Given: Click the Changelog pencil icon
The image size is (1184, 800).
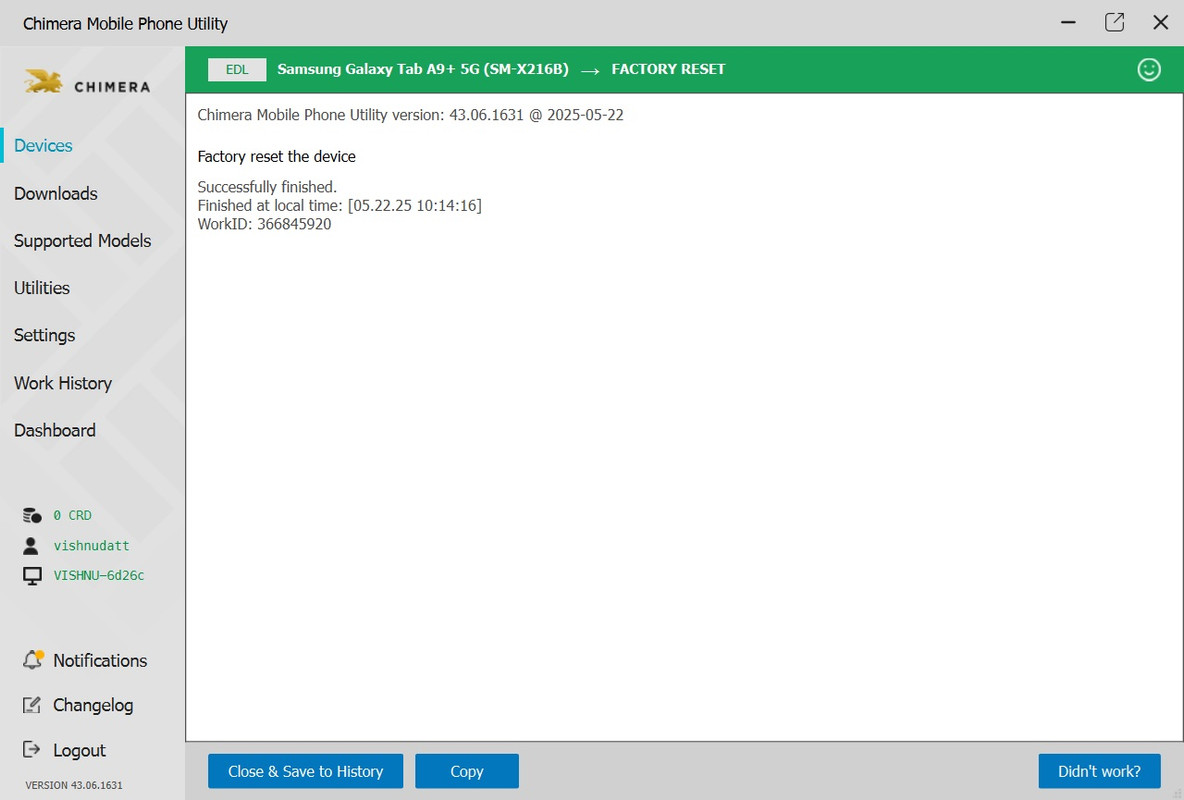Looking at the screenshot, I should click(x=32, y=705).
